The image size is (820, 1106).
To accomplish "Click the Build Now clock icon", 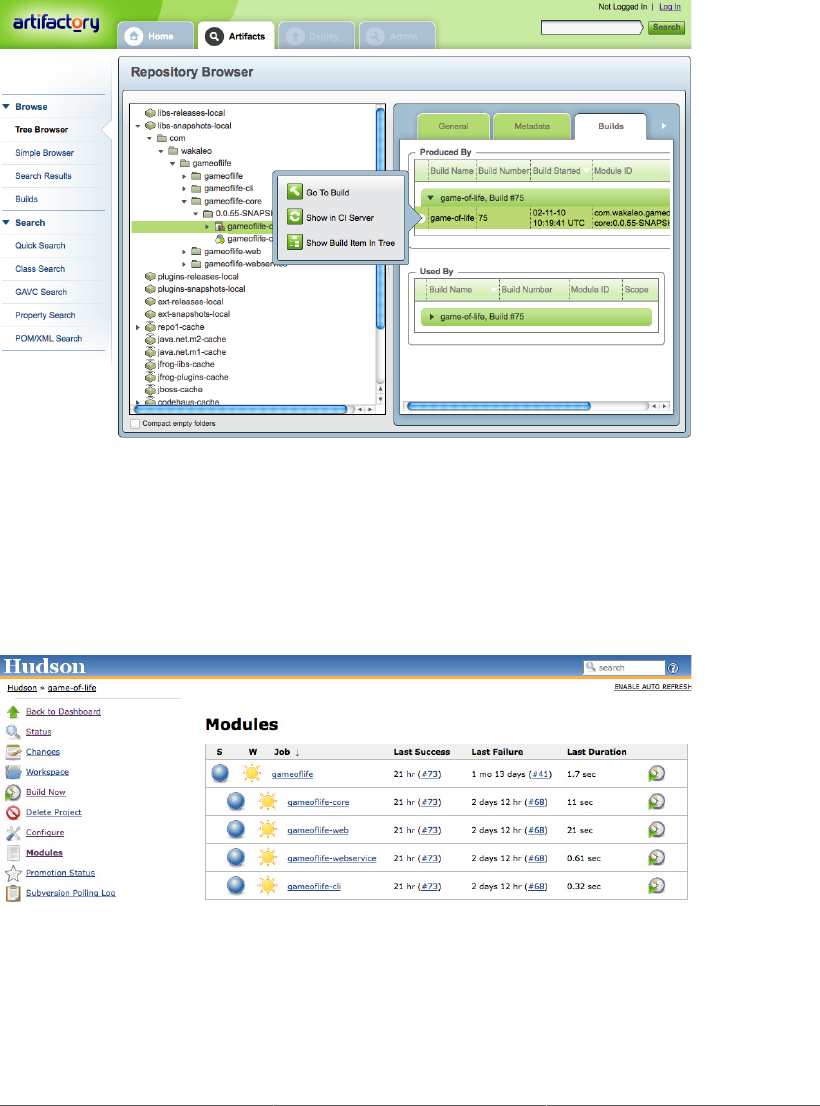I will (x=13, y=792).
